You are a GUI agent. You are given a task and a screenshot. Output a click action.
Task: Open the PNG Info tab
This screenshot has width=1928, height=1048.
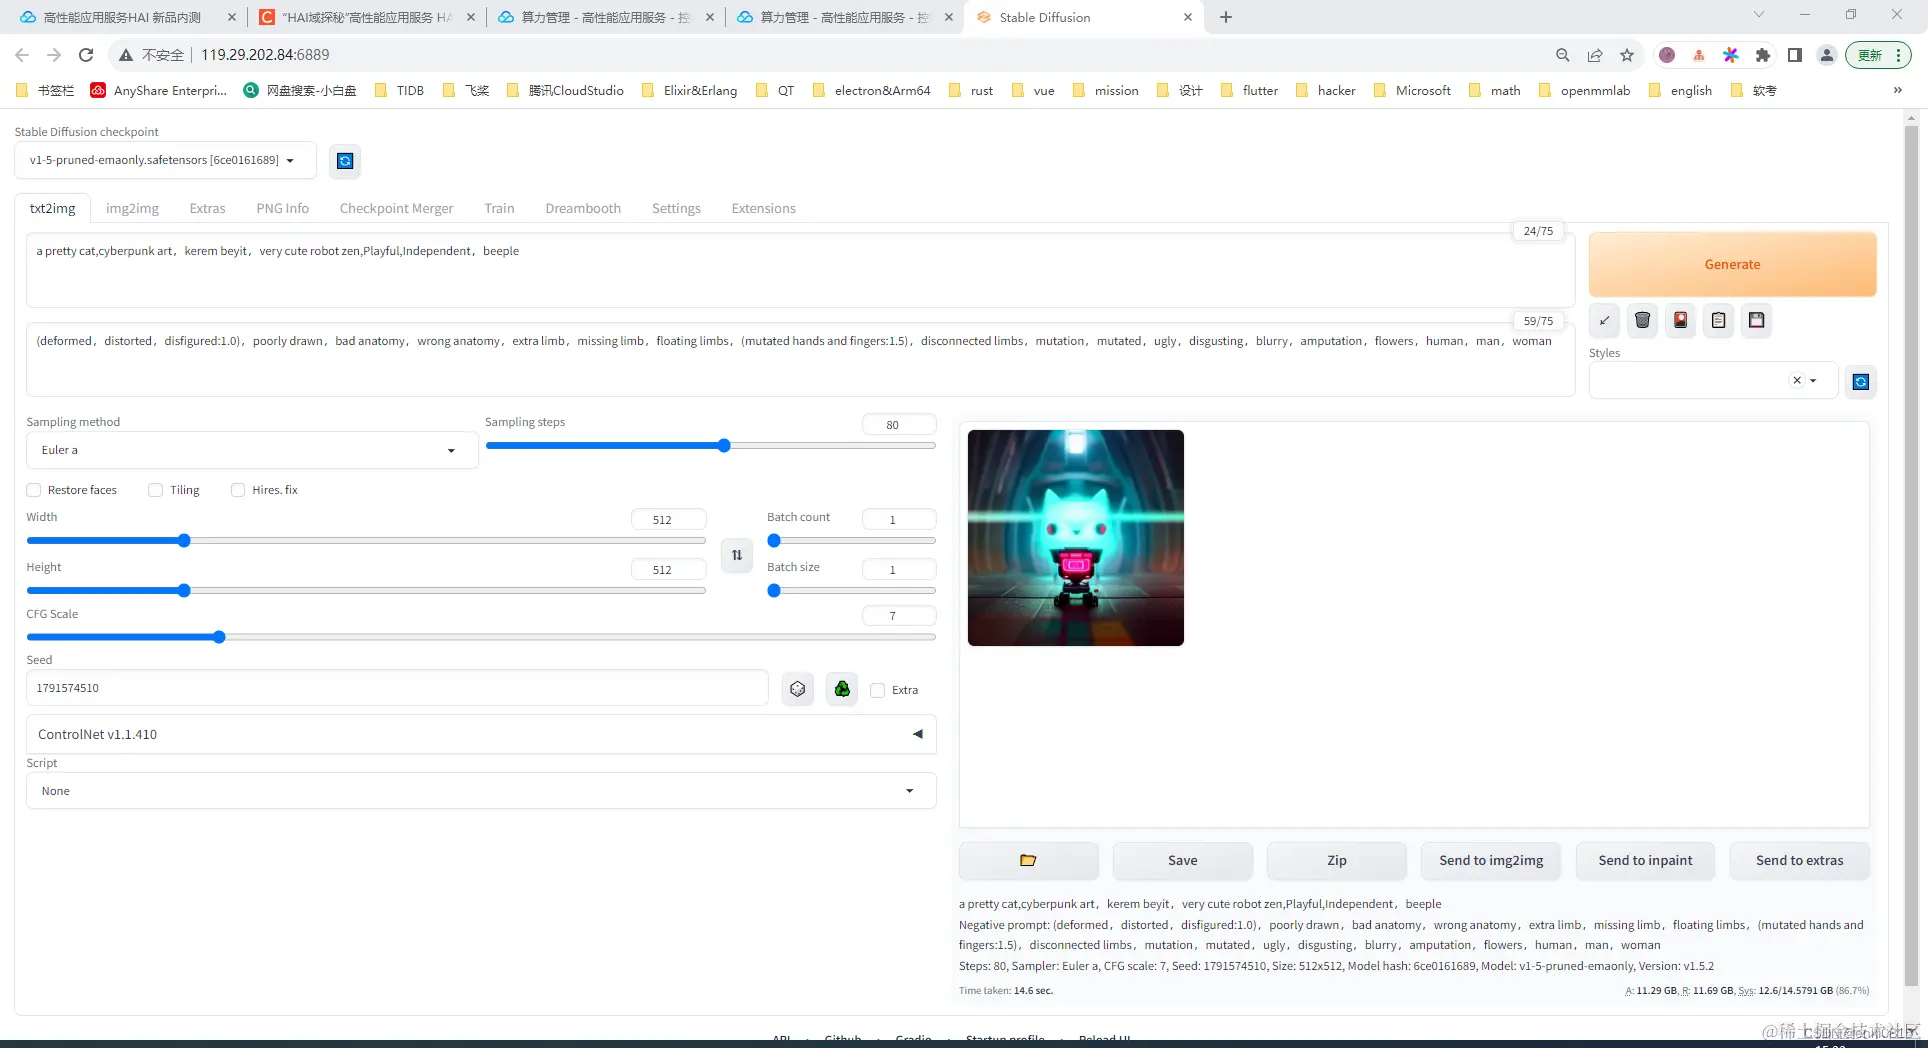pyautogui.click(x=282, y=208)
